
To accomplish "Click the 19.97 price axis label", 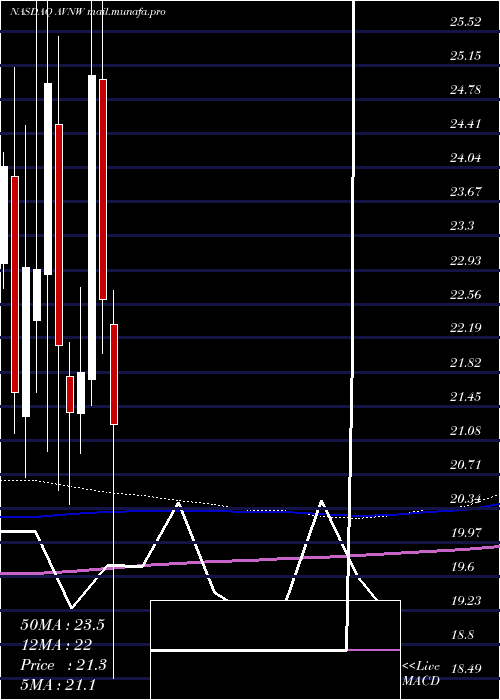I will point(466,532).
